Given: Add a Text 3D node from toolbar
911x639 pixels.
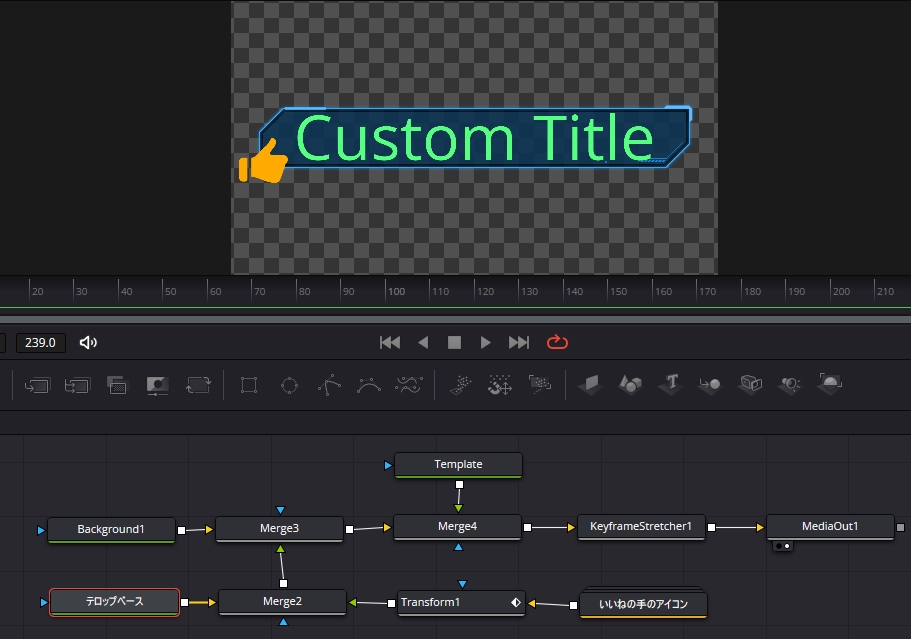Looking at the screenshot, I should coord(670,384).
